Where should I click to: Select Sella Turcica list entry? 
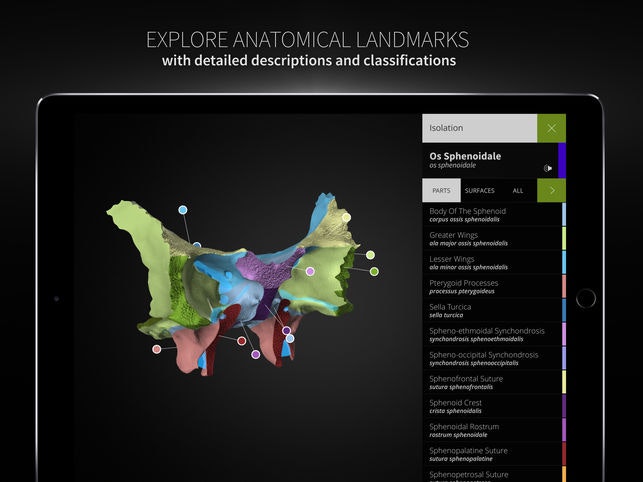[x=492, y=310]
